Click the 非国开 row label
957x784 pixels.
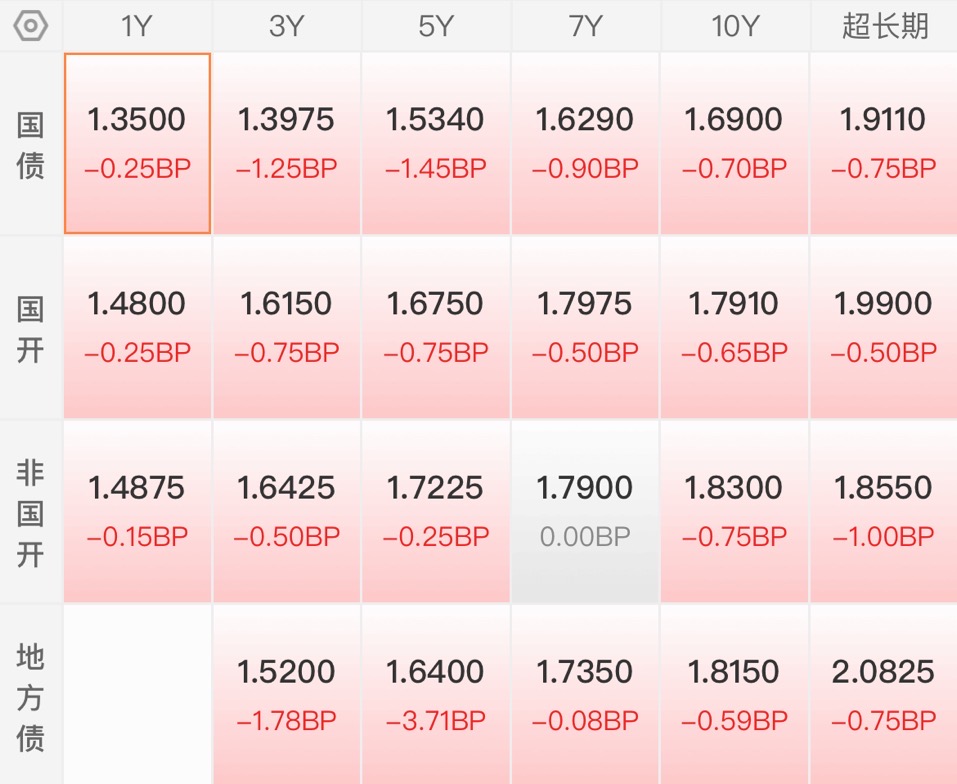coord(31,512)
